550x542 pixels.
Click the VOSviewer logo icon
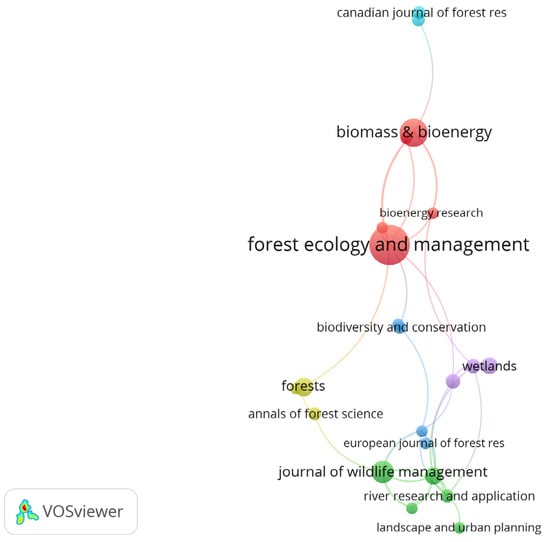(x=27, y=512)
